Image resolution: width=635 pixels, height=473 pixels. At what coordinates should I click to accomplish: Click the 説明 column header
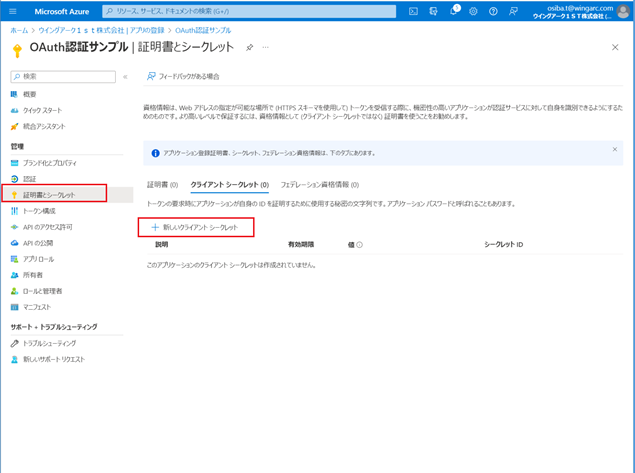pyautogui.click(x=162, y=244)
